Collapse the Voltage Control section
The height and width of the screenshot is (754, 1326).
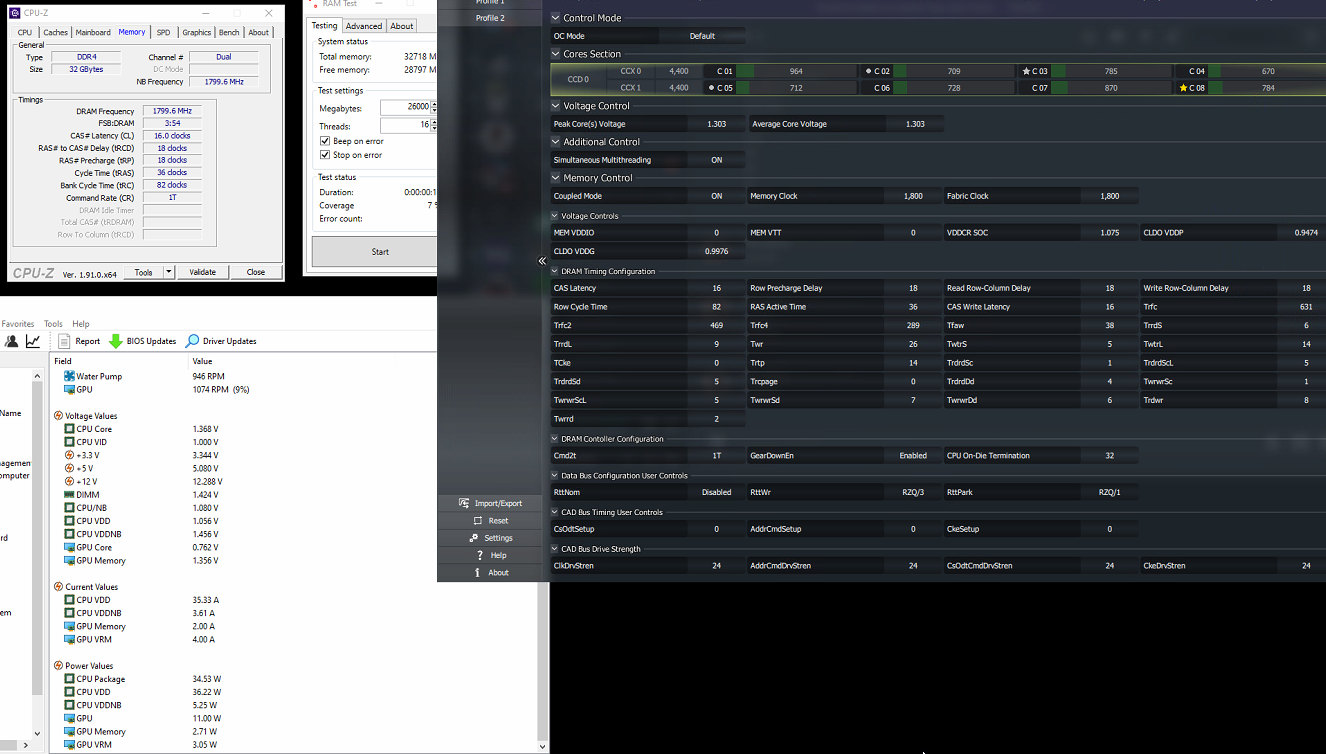pyautogui.click(x=556, y=106)
